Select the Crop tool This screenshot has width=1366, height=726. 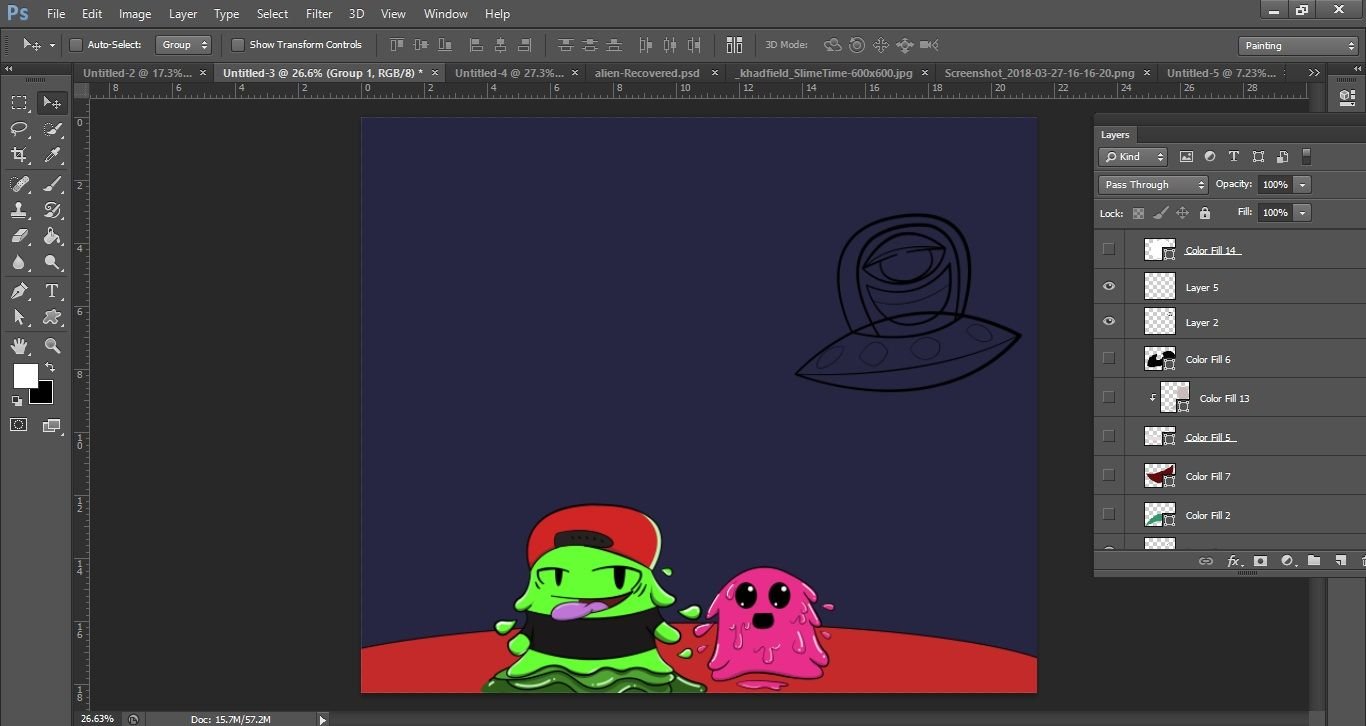19,155
